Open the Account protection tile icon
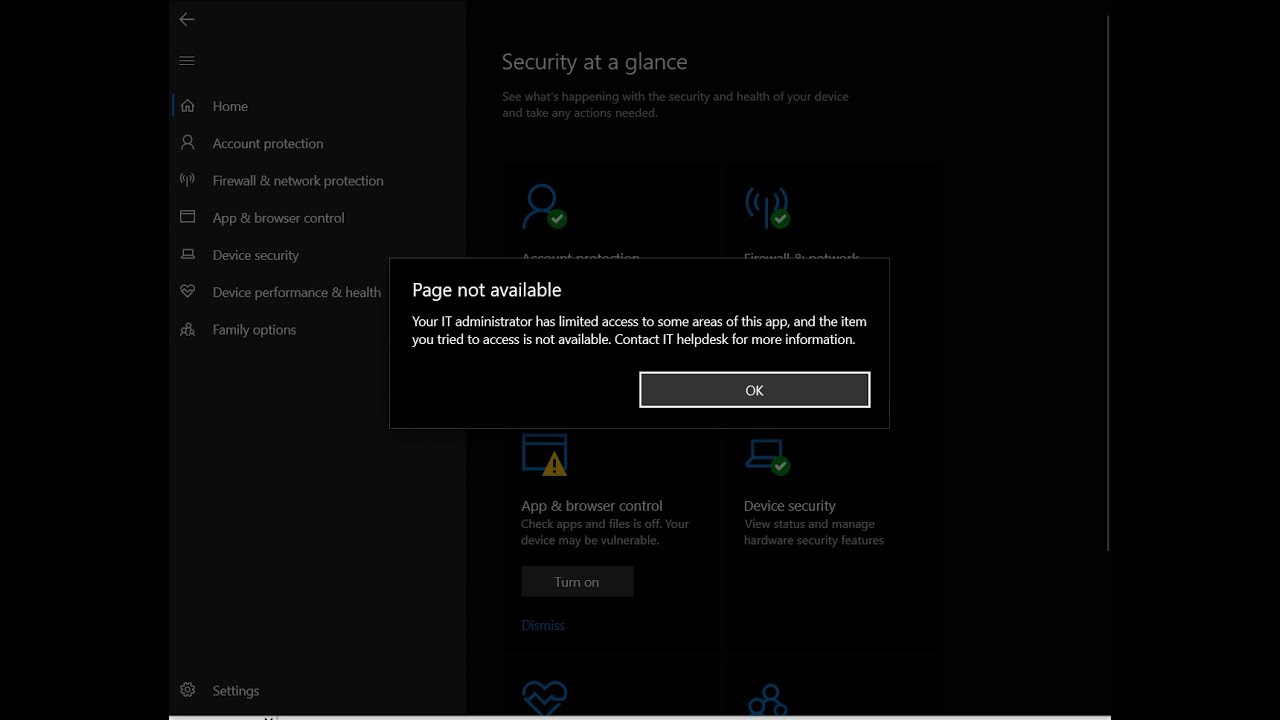The height and width of the screenshot is (720, 1280). (x=544, y=208)
